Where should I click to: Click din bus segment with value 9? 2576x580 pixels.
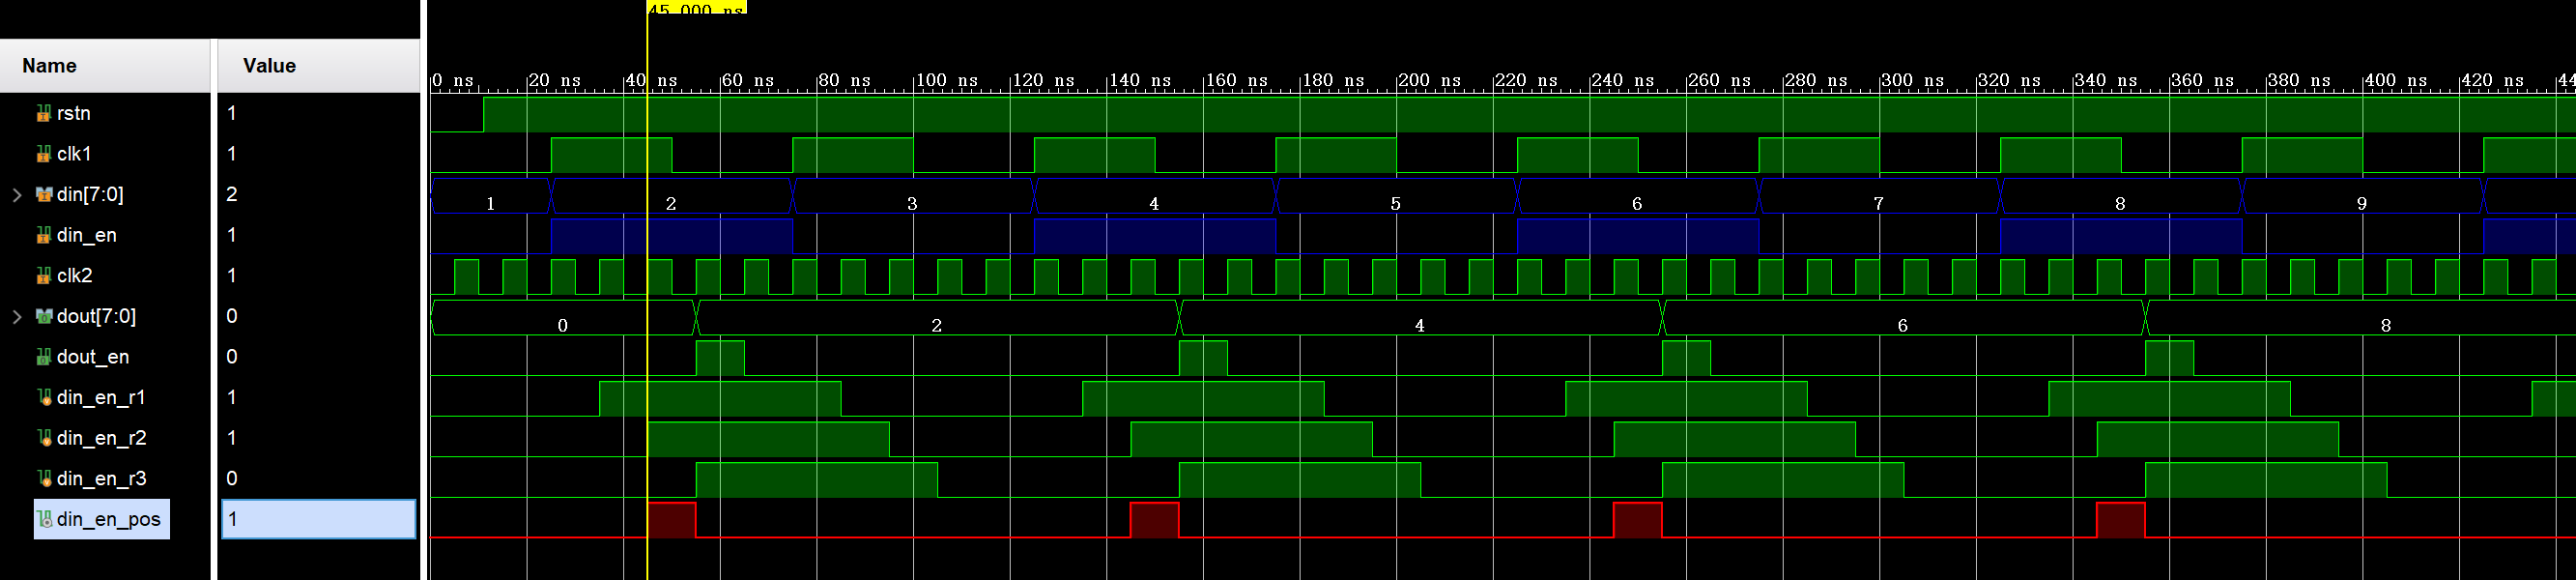pos(2362,196)
